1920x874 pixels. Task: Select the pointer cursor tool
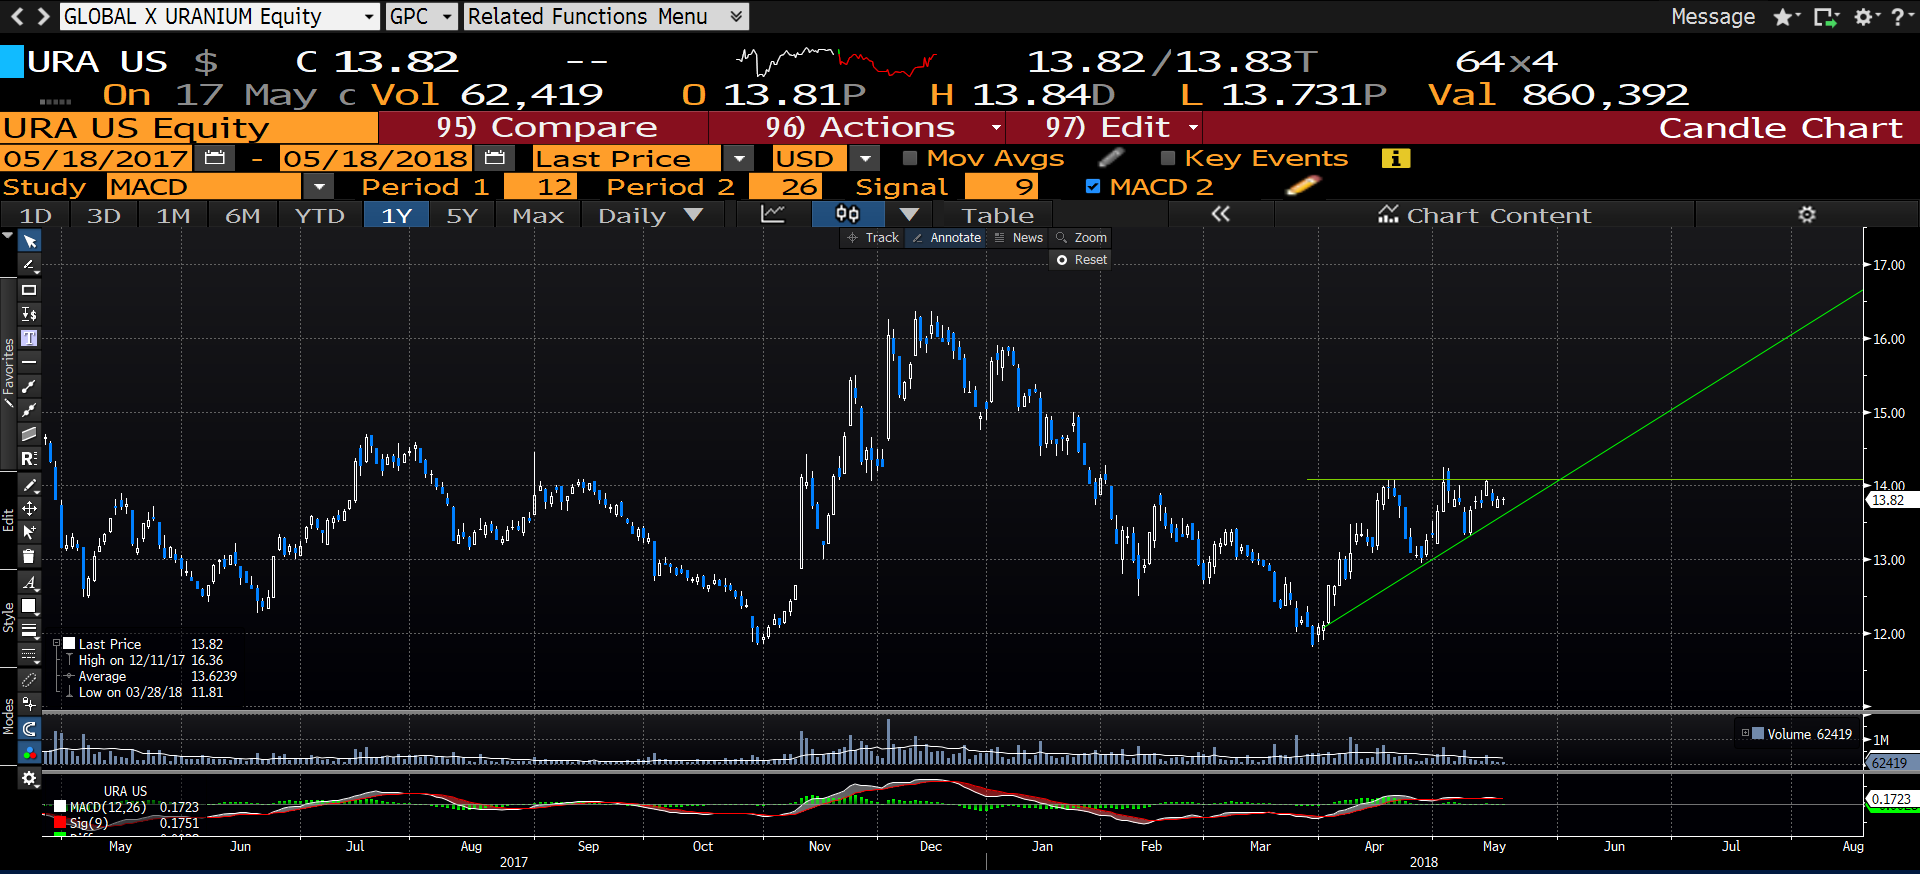pyautogui.click(x=29, y=242)
